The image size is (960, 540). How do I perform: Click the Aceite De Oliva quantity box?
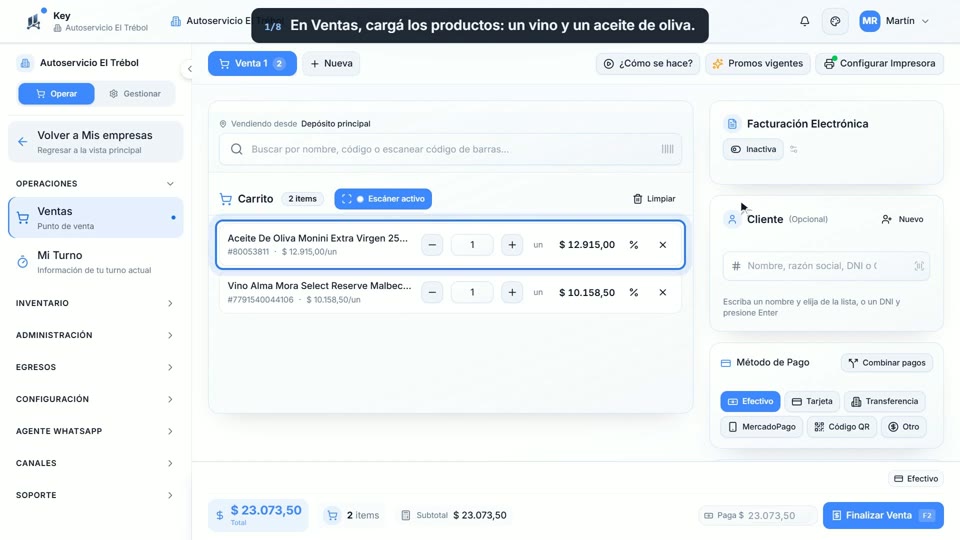click(472, 245)
